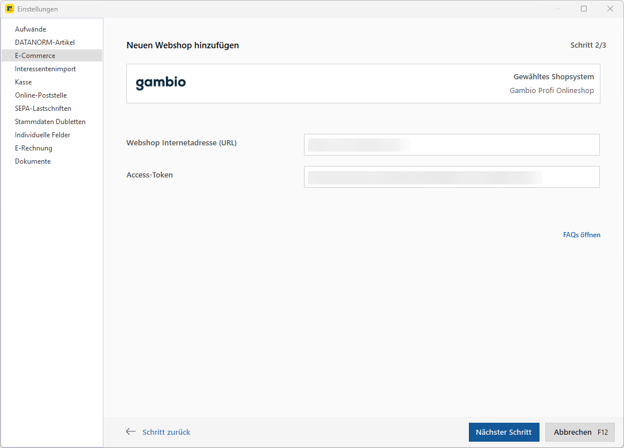Focus the Access-Token input field
This screenshot has width=624, height=448.
451,177
